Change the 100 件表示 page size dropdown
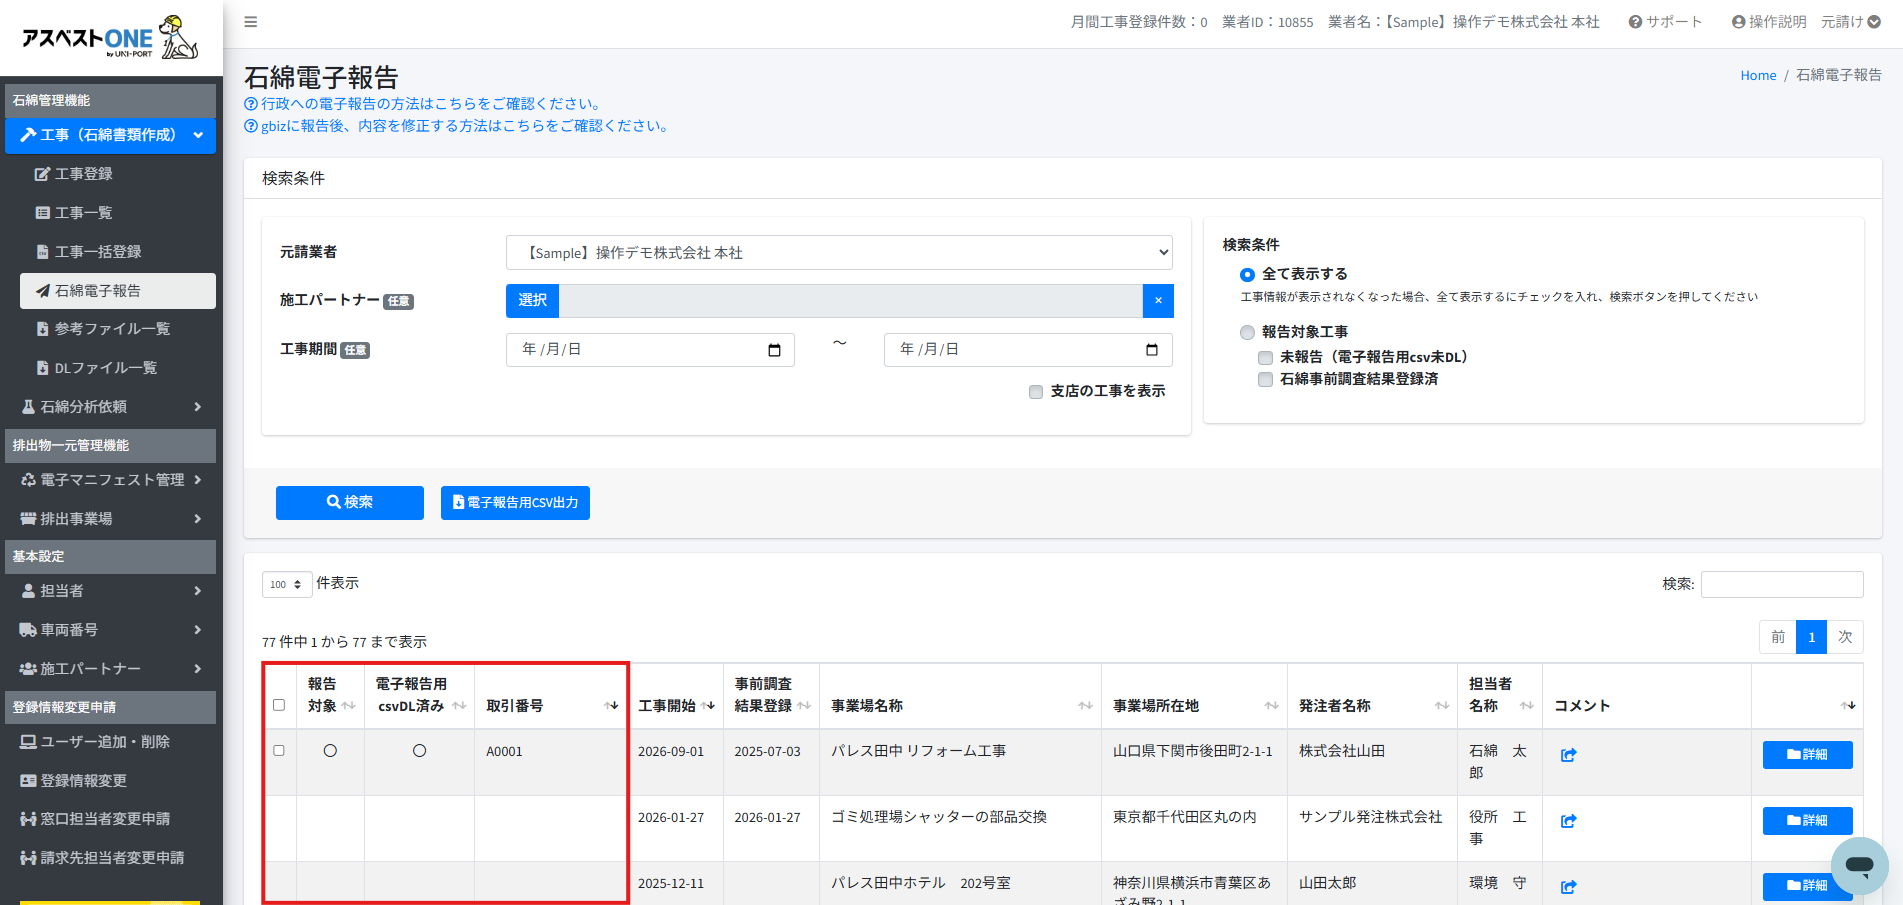 pos(287,585)
